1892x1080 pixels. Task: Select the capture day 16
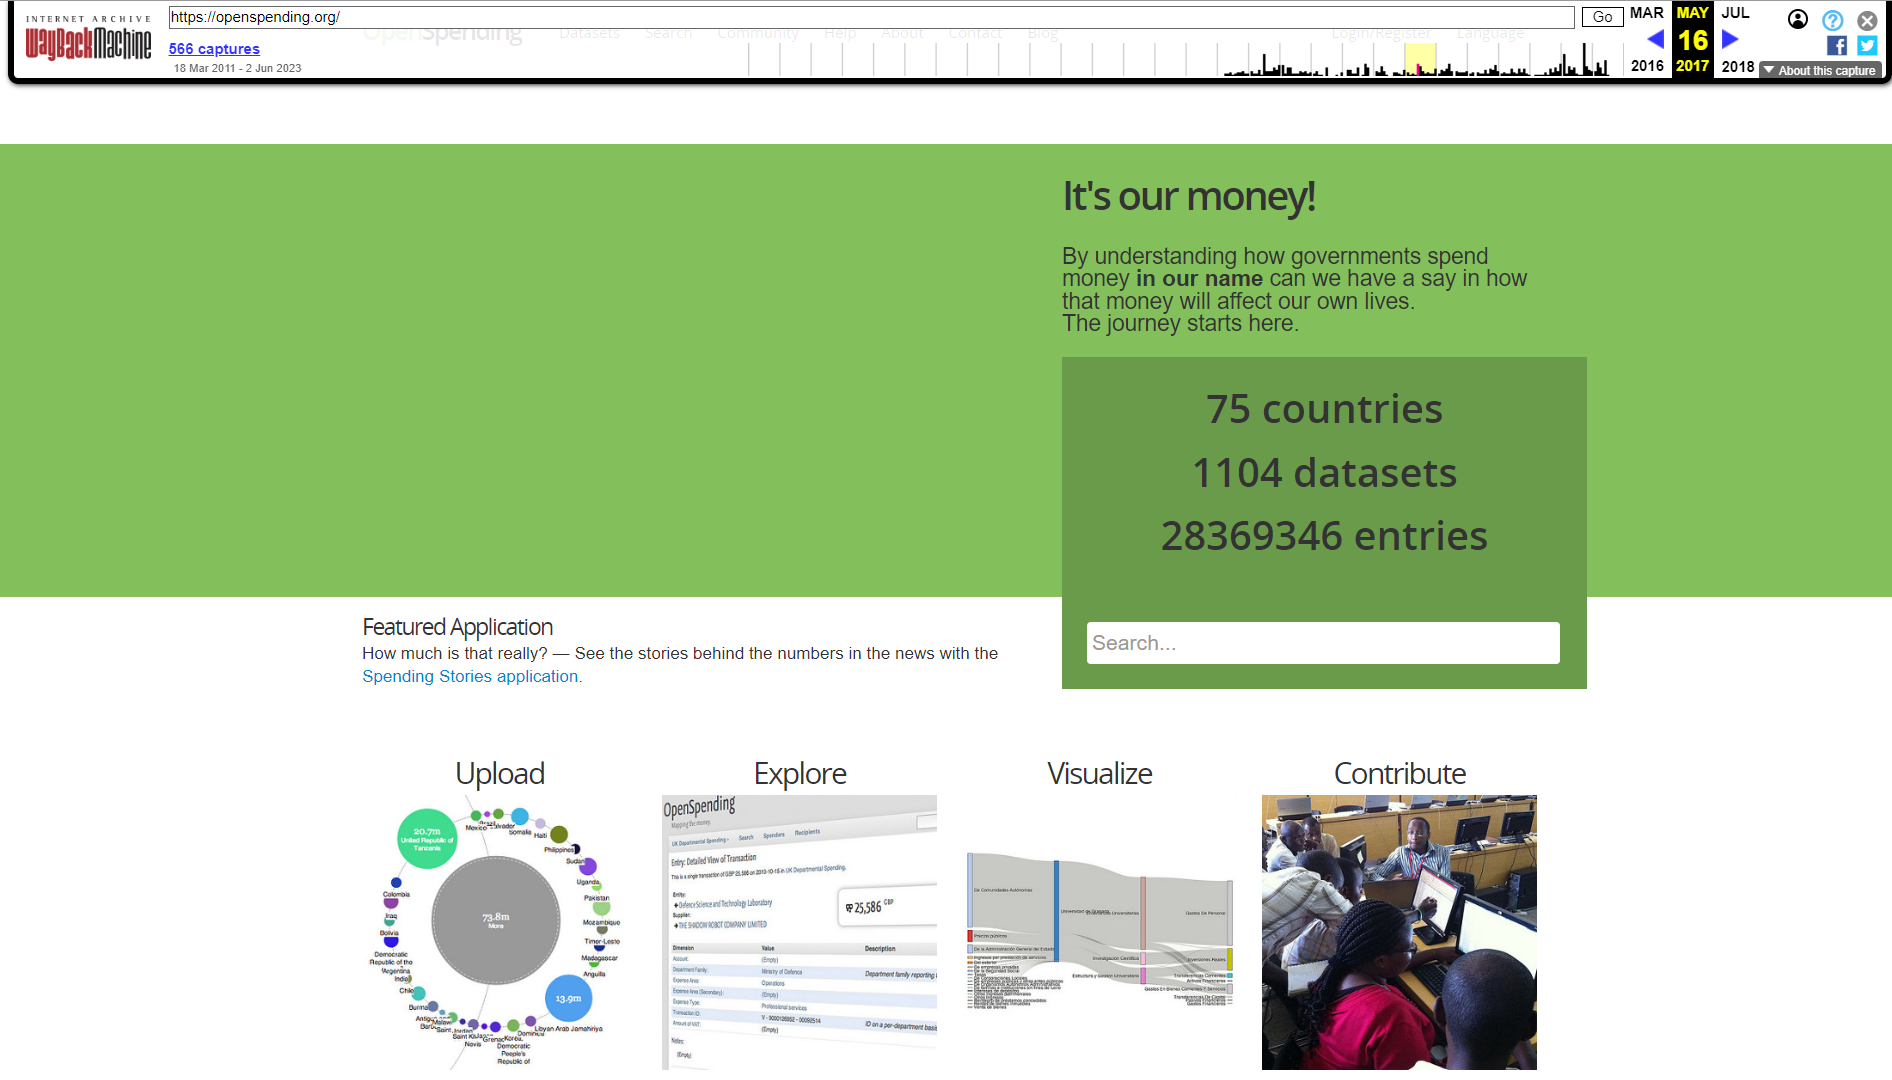tap(1692, 40)
